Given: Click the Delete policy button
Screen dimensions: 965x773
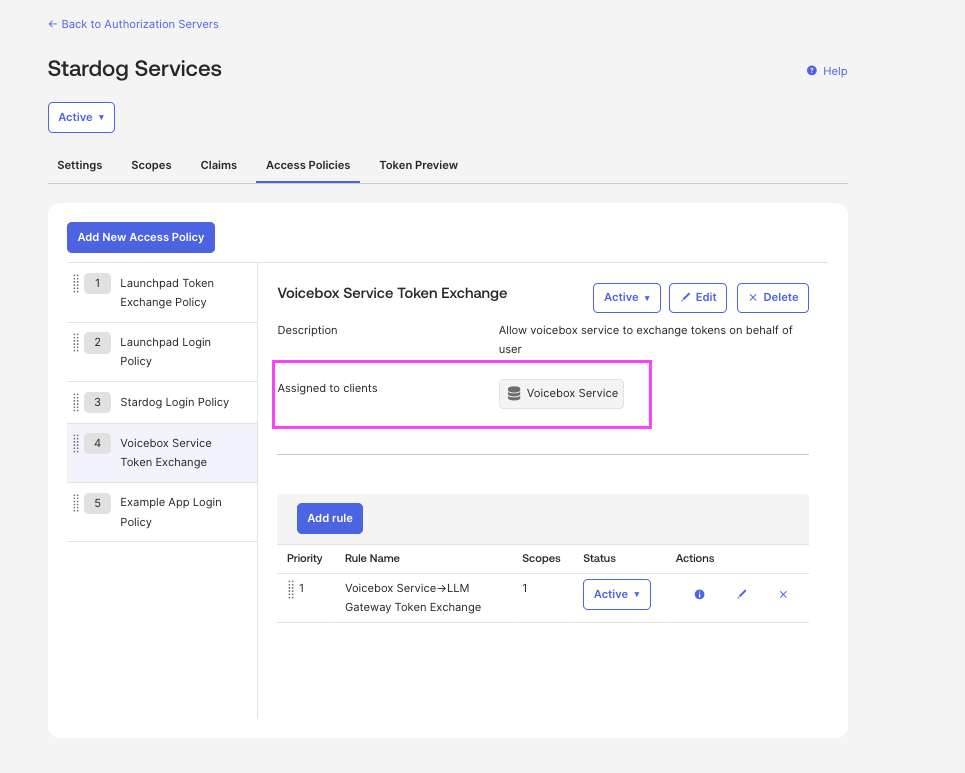Looking at the screenshot, I should click(x=773, y=298).
